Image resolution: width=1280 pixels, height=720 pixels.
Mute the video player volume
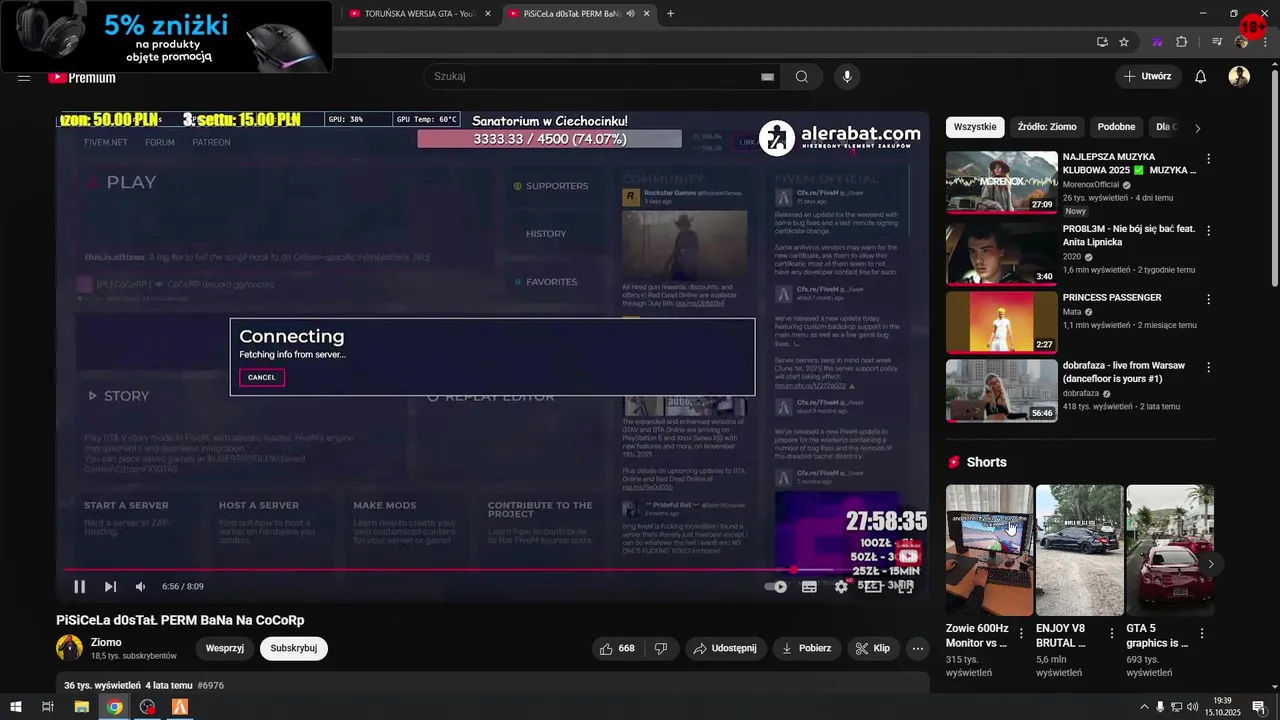(141, 587)
